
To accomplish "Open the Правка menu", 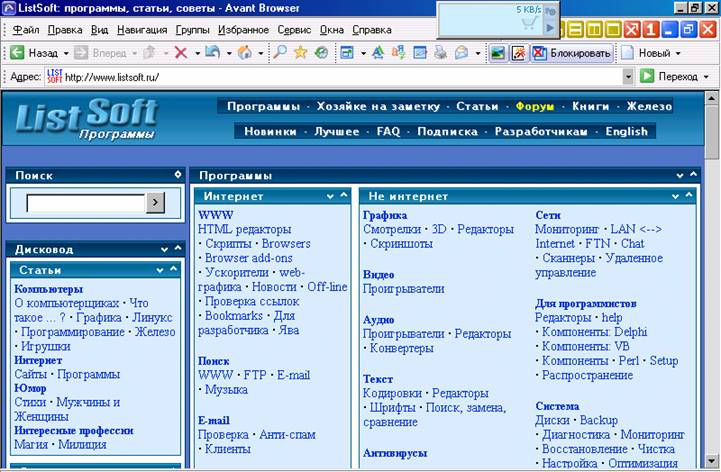I will click(x=65, y=30).
